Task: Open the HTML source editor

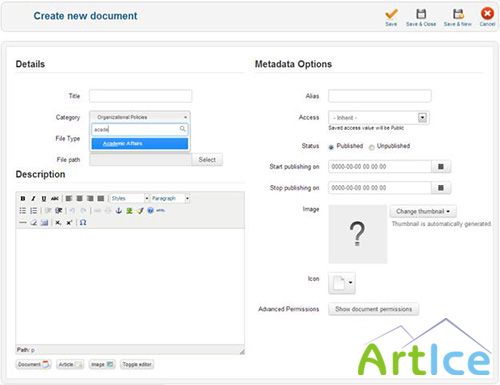Action: [x=161, y=211]
